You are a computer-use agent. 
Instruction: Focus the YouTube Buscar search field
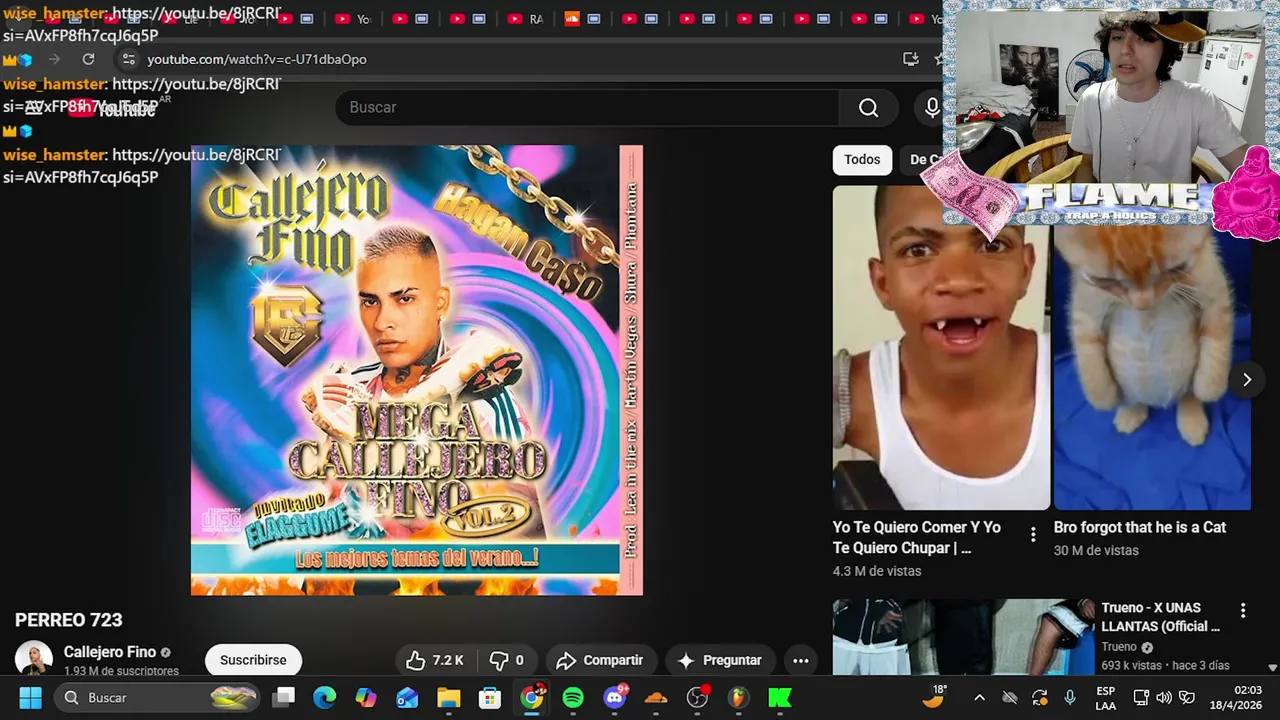pos(588,108)
